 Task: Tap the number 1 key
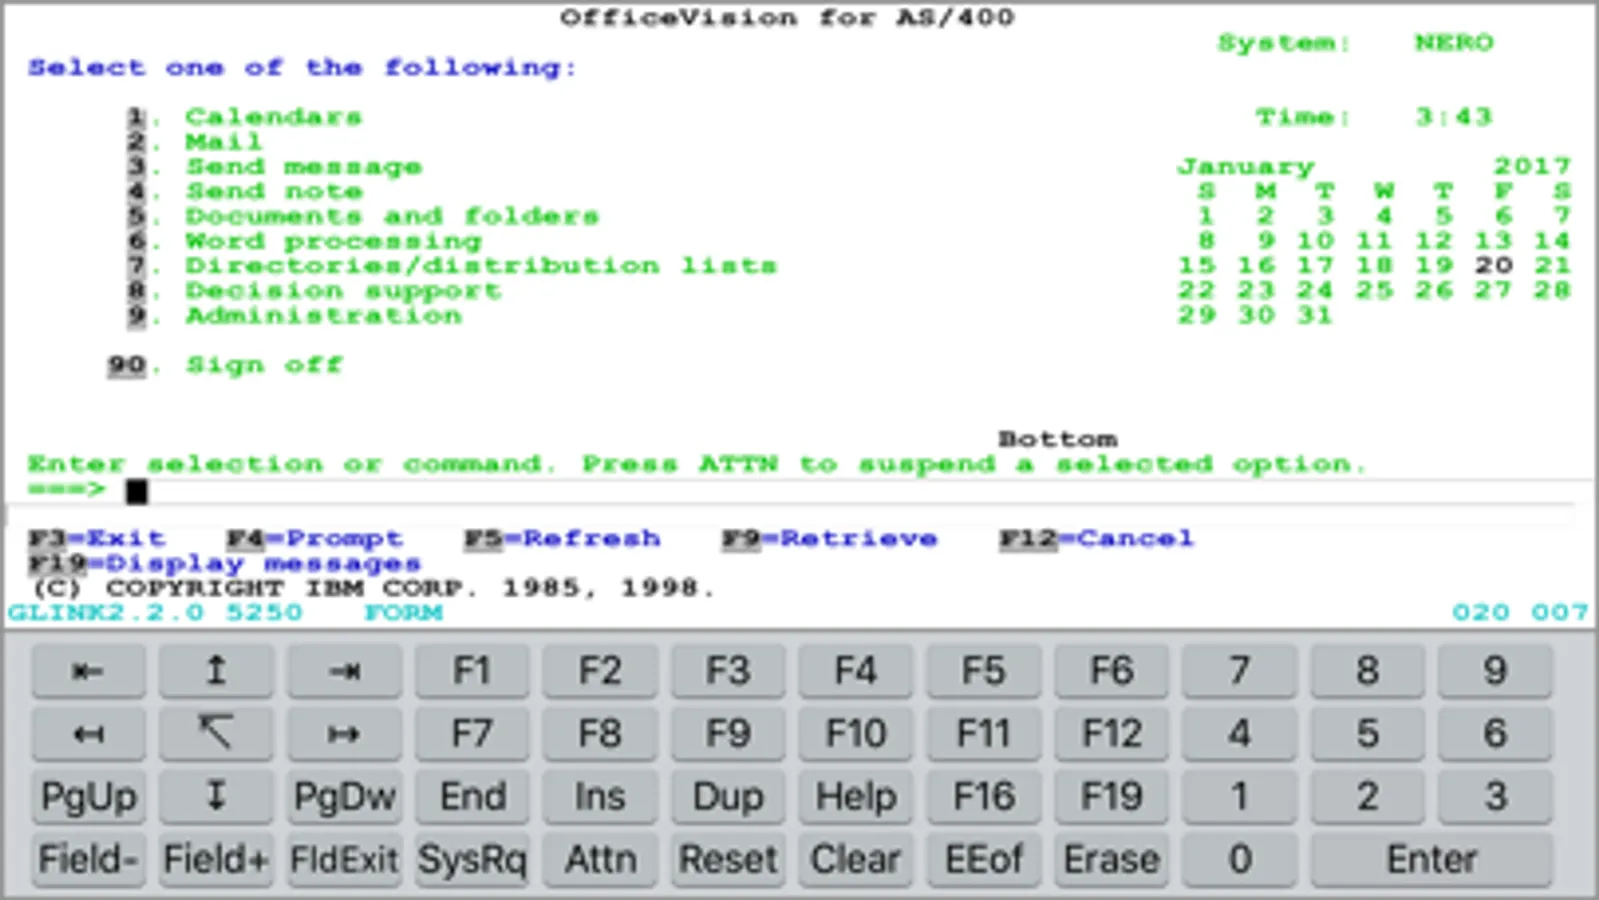(1240, 797)
